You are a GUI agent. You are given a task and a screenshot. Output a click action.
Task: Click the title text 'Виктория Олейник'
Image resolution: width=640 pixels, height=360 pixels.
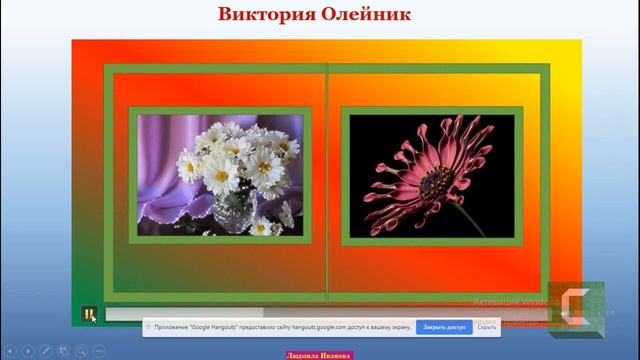coord(314,14)
